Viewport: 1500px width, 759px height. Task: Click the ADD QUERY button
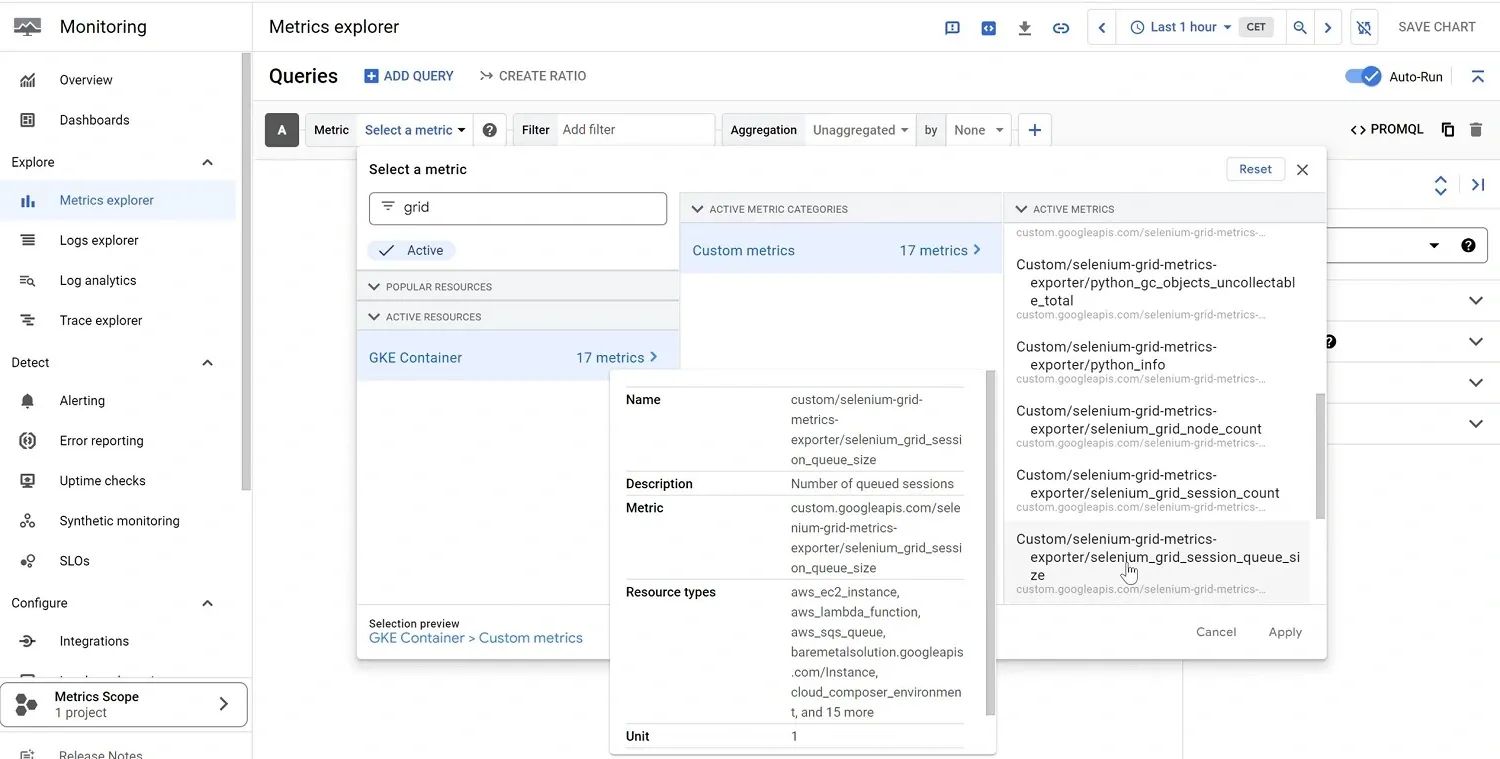[409, 76]
